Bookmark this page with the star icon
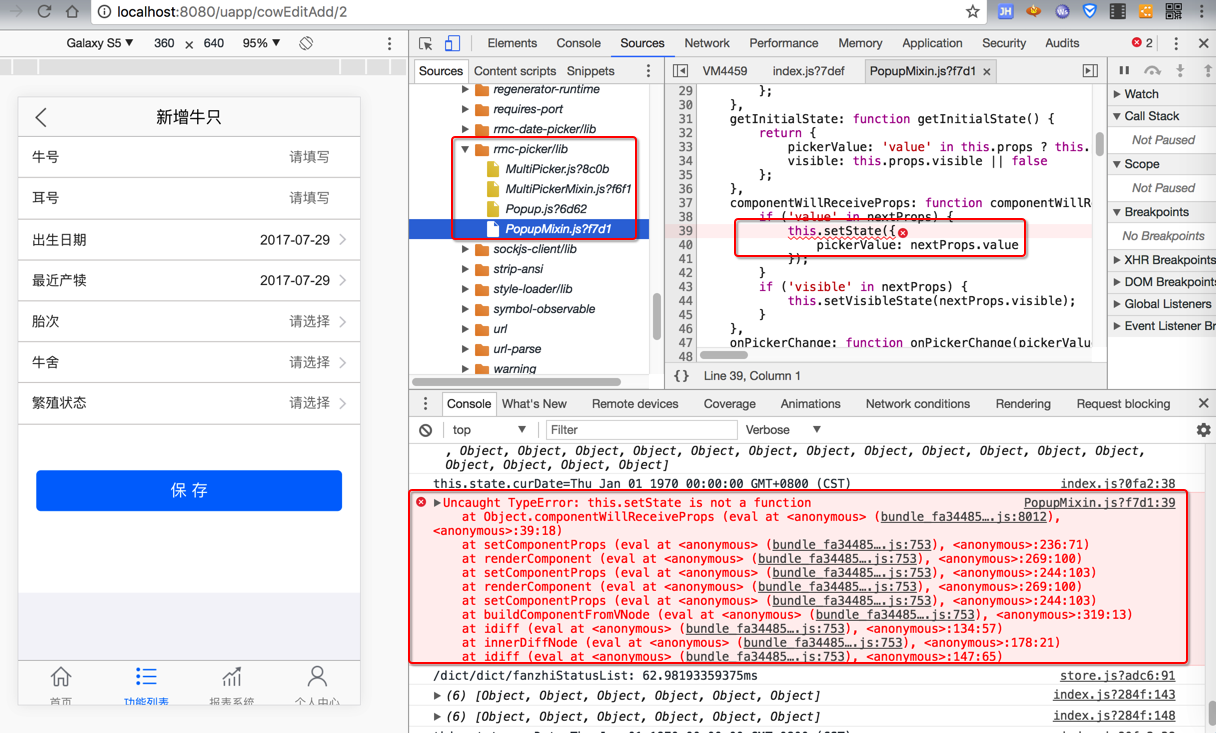 [x=972, y=12]
